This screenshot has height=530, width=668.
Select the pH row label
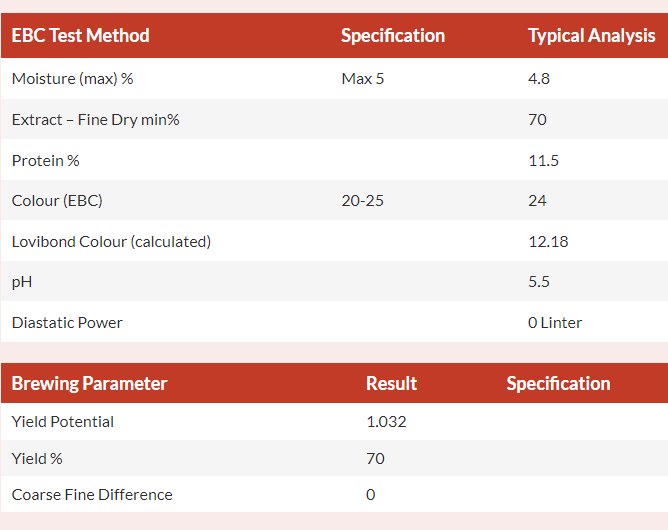coord(22,282)
